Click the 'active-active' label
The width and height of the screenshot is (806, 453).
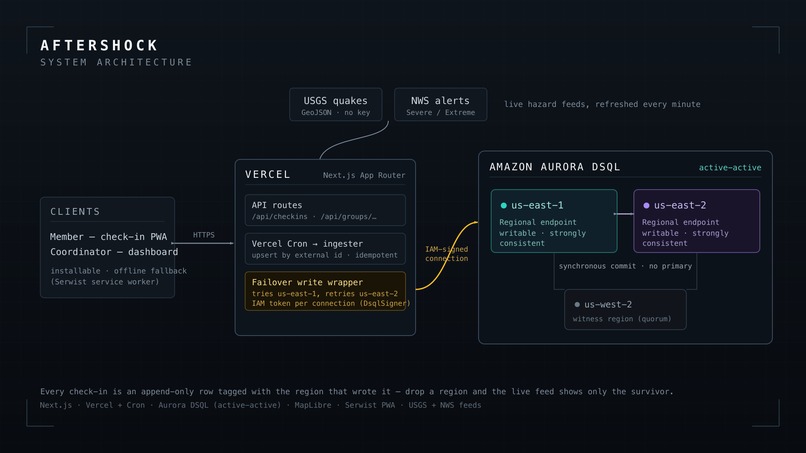click(x=730, y=168)
